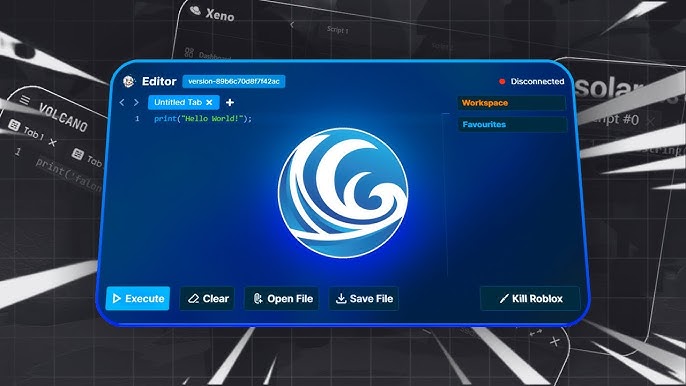The height and width of the screenshot is (386, 686).
Task: Go to next tab with right chevron
Action: pos(136,102)
